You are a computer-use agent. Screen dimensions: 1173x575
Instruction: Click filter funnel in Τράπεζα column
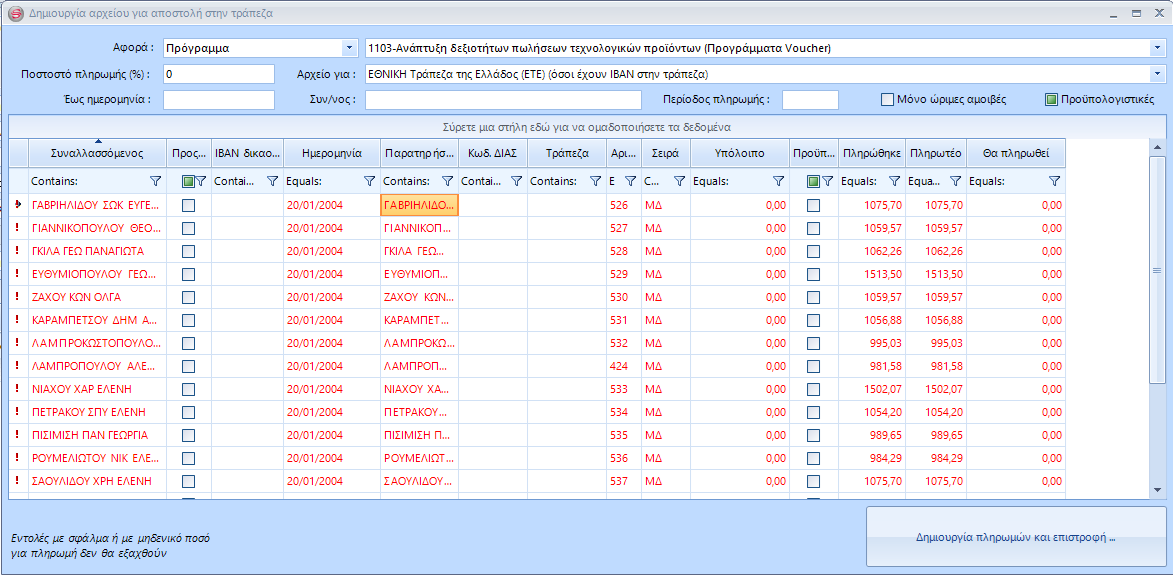coord(596,181)
